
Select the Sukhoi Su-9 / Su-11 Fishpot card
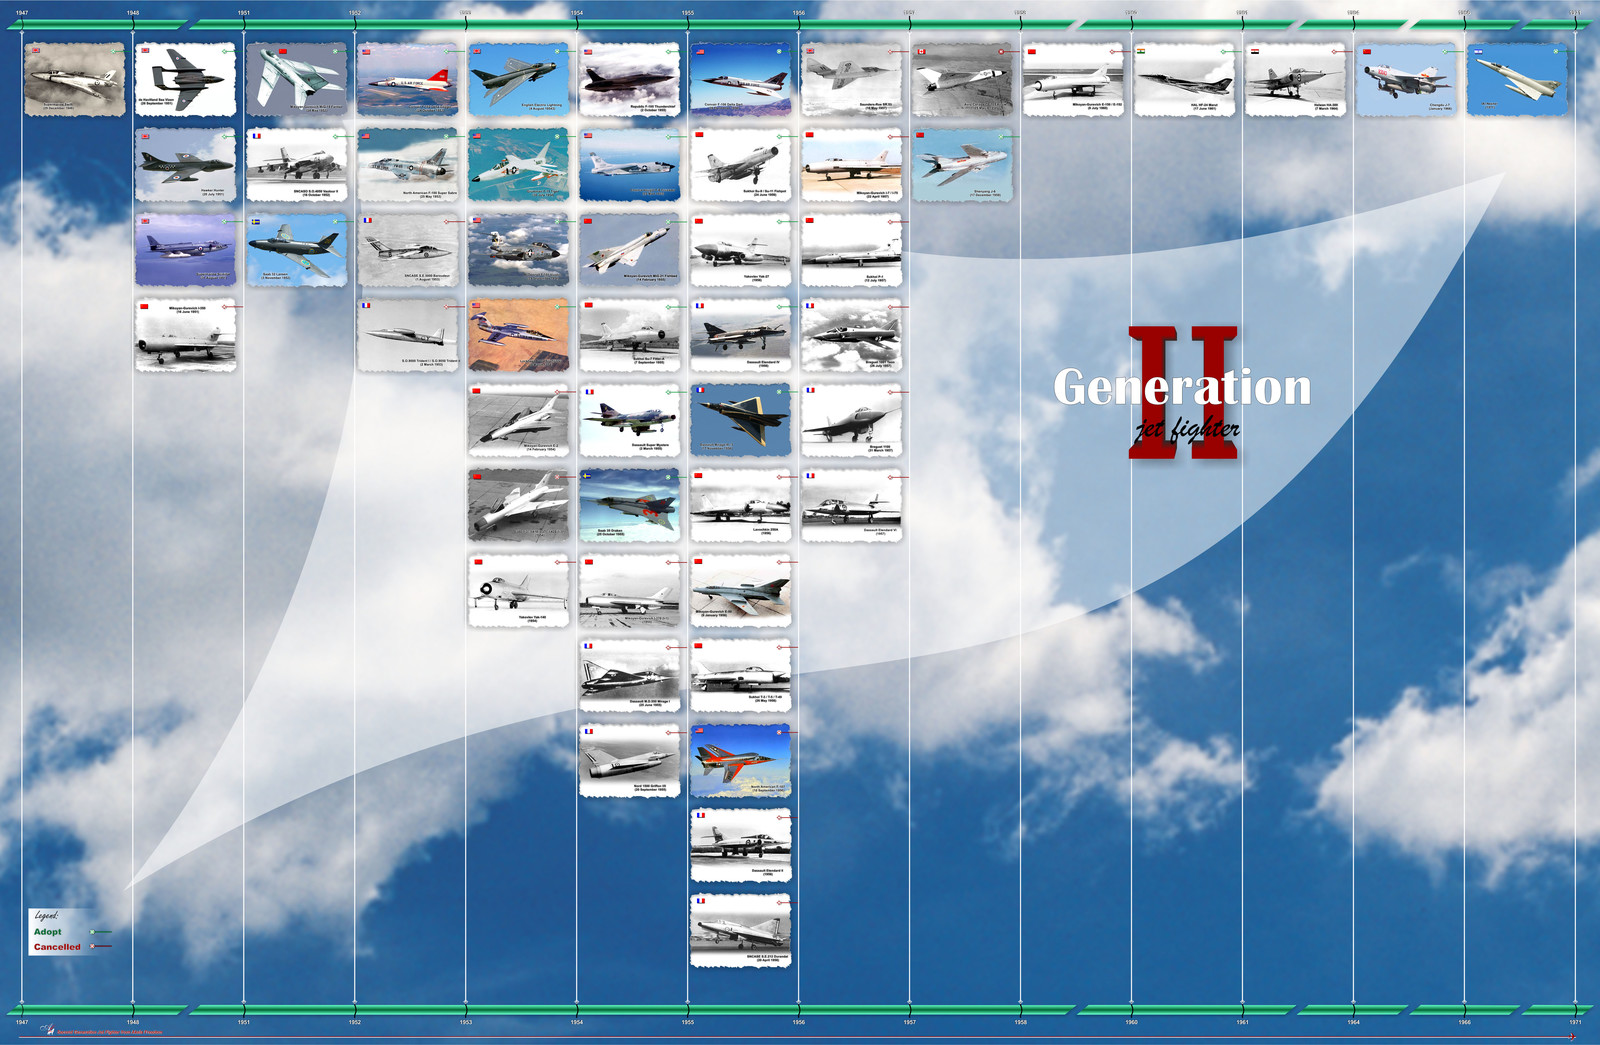(741, 165)
